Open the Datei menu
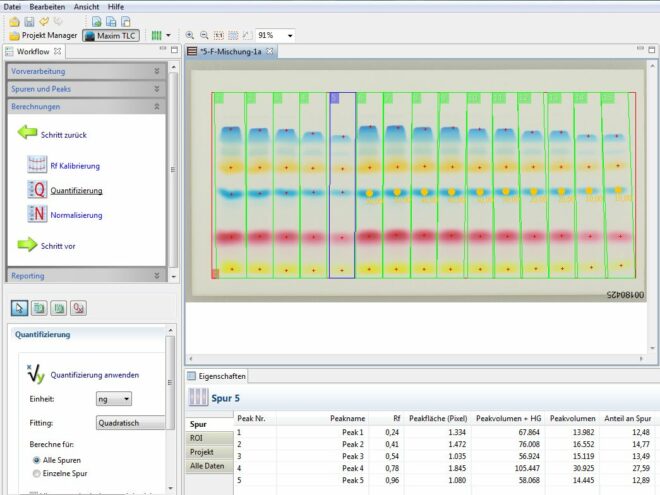The image size is (660, 495). (x=12, y=7)
